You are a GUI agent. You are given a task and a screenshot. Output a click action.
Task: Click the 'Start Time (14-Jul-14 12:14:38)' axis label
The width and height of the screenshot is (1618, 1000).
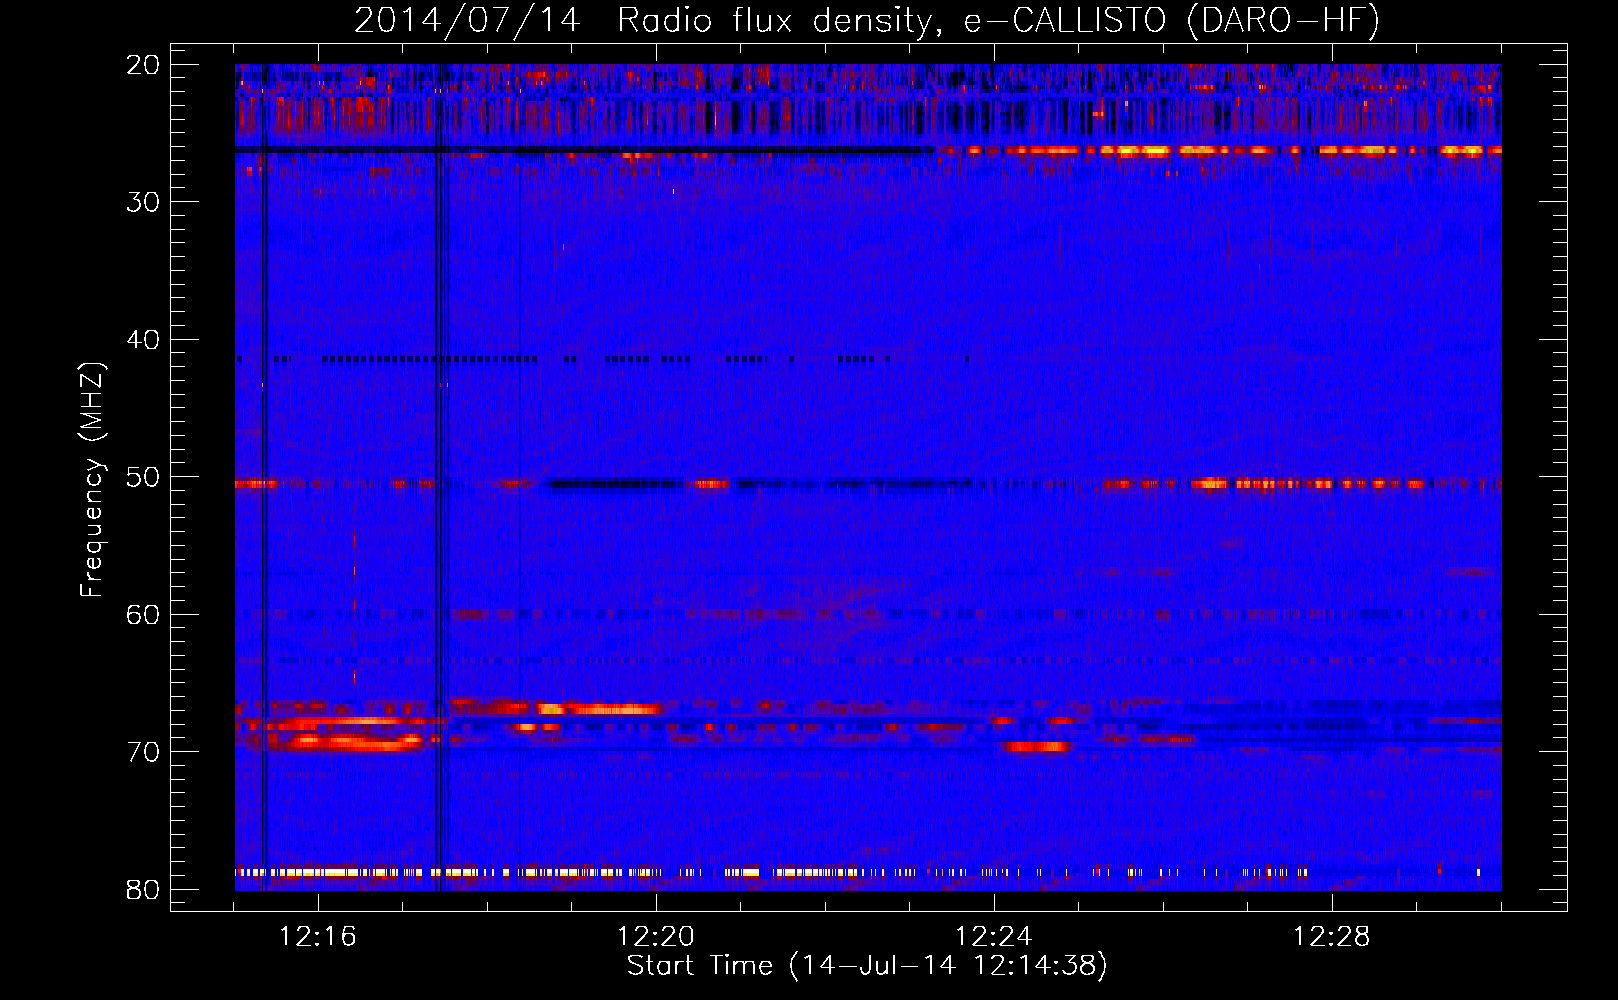click(x=867, y=966)
